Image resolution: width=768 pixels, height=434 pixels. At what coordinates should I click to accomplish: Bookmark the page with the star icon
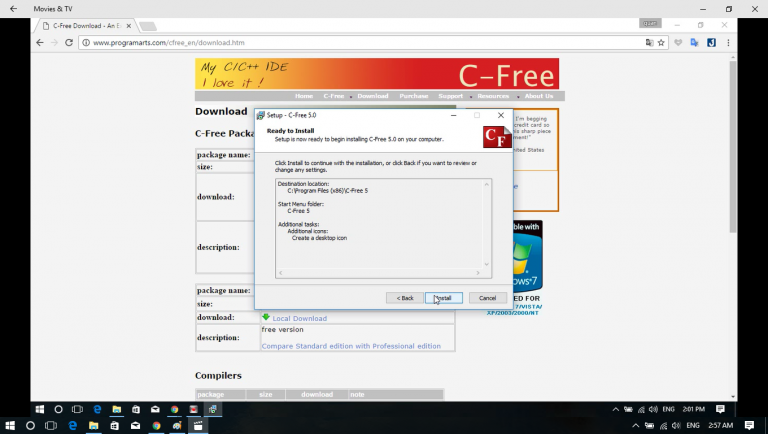[661, 43]
